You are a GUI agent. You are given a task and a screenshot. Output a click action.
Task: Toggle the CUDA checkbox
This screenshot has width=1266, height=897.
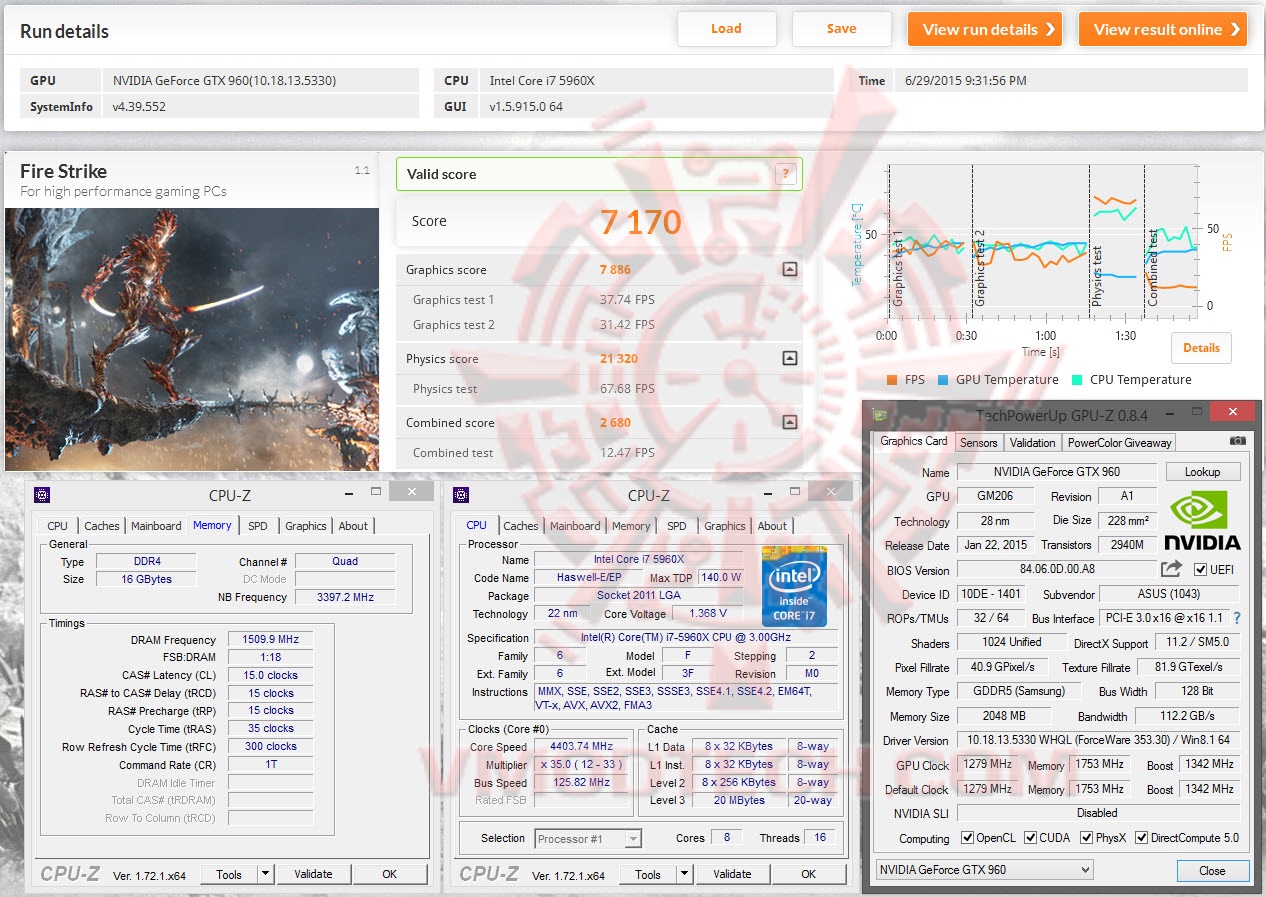tap(1031, 838)
